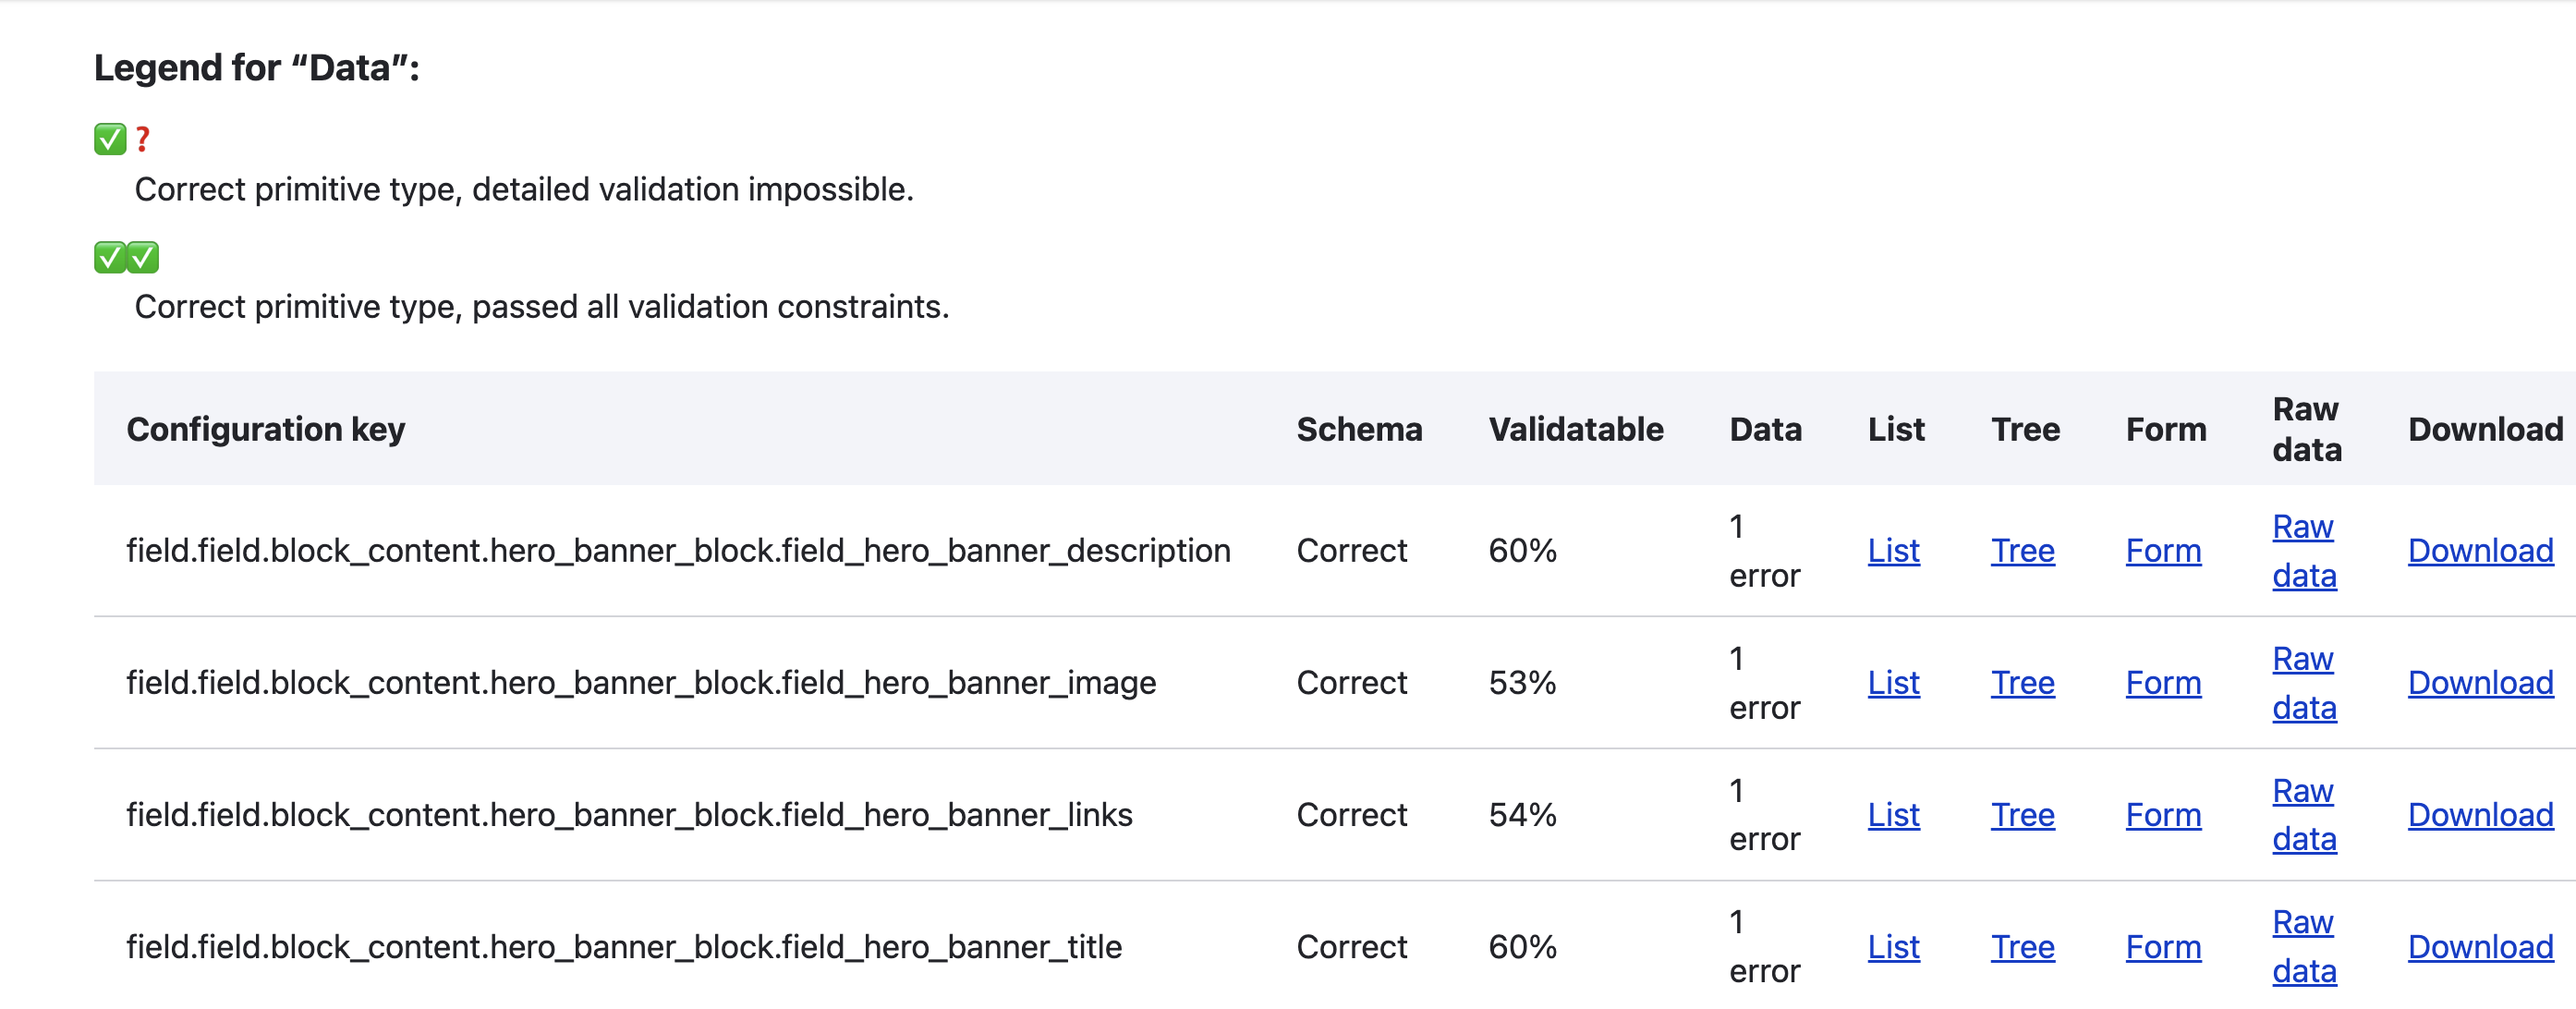This screenshot has width=2576, height=1009.
Task: Open List link for hero_banner_description row
Action: [x=1893, y=550]
